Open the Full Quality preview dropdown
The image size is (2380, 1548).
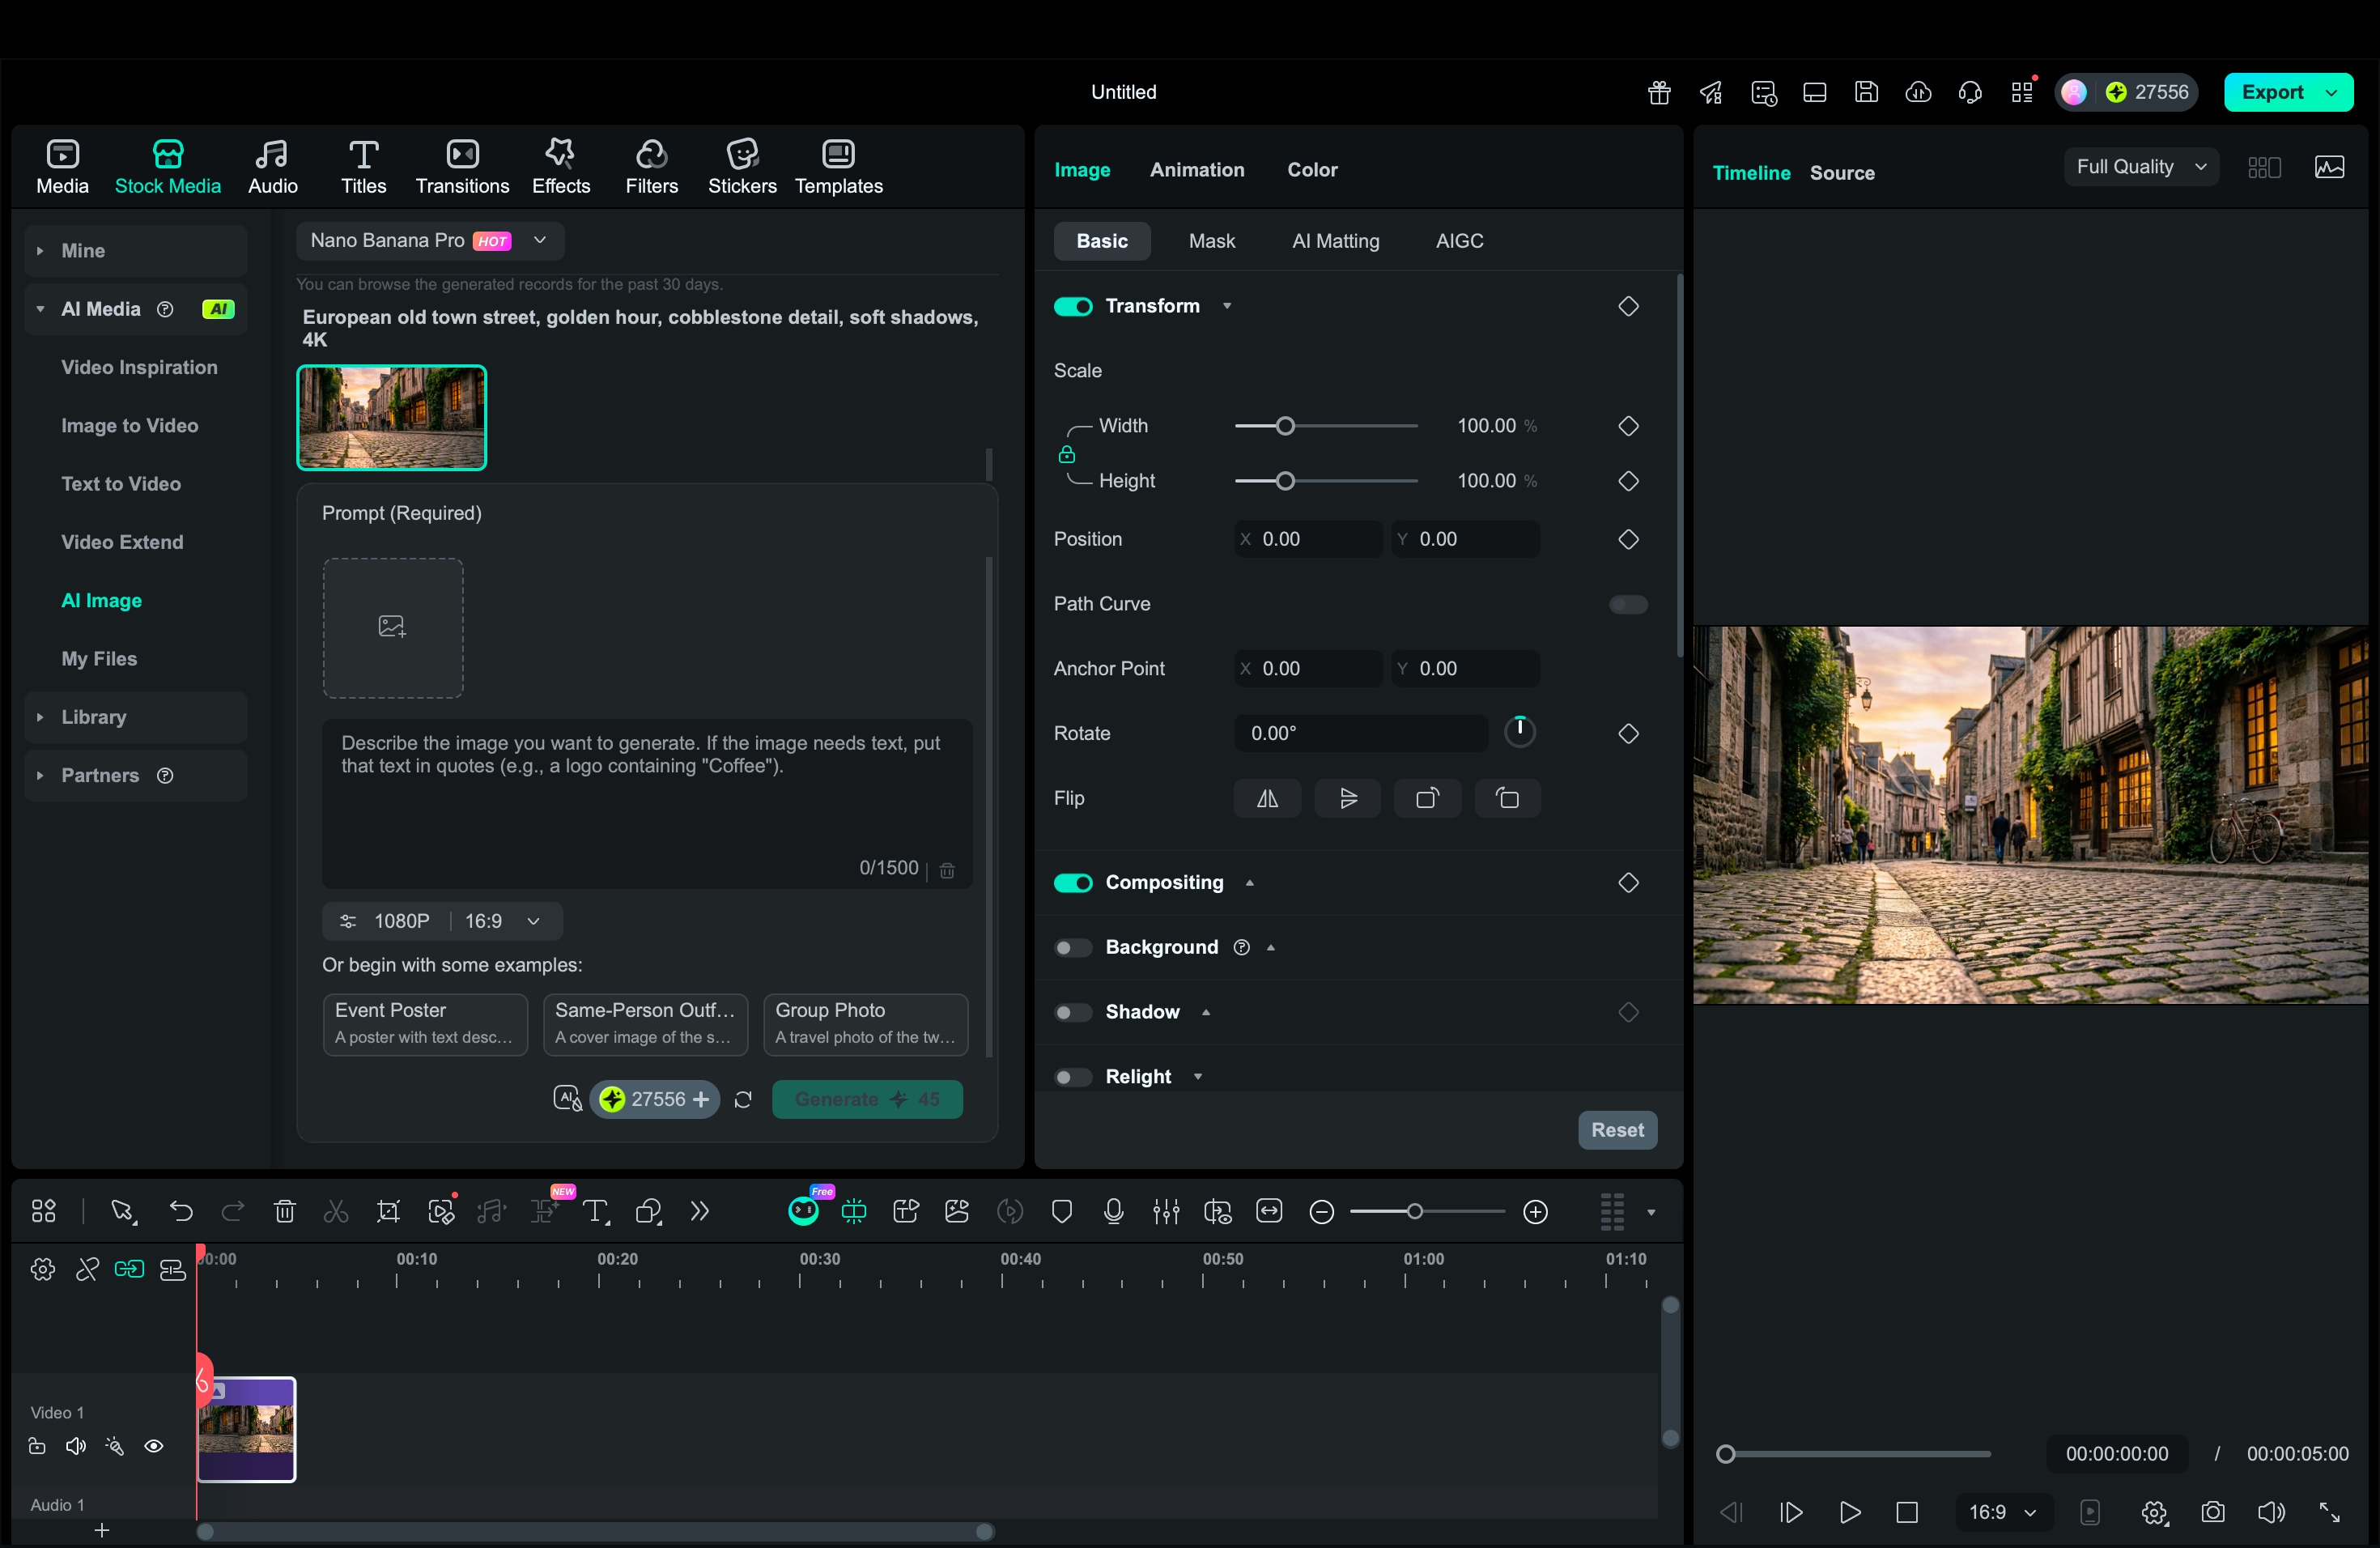(2139, 166)
